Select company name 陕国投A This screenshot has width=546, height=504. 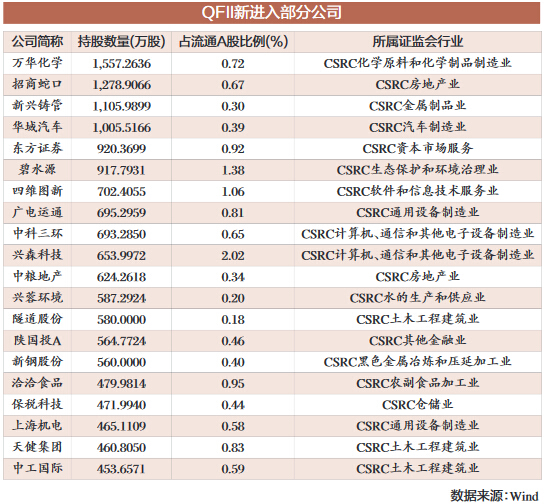coord(37,340)
